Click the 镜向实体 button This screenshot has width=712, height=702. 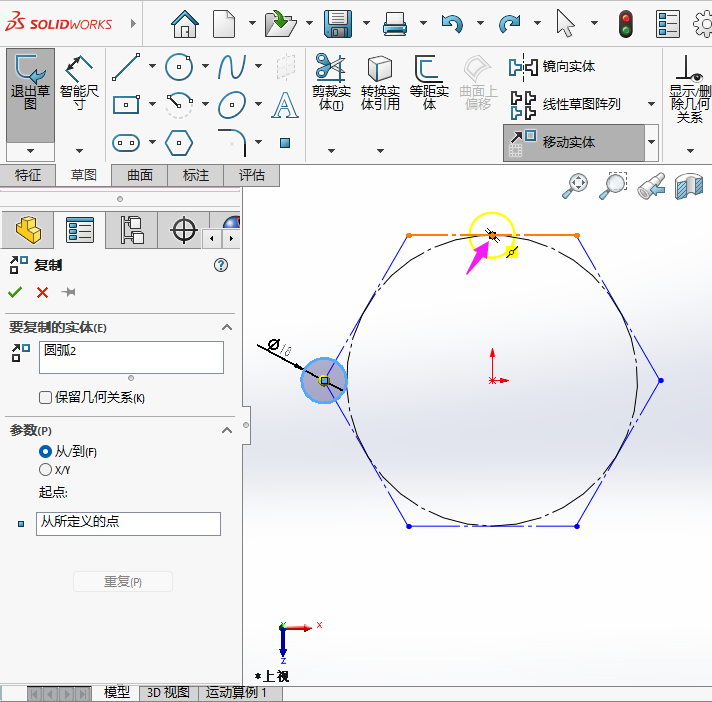click(568, 67)
